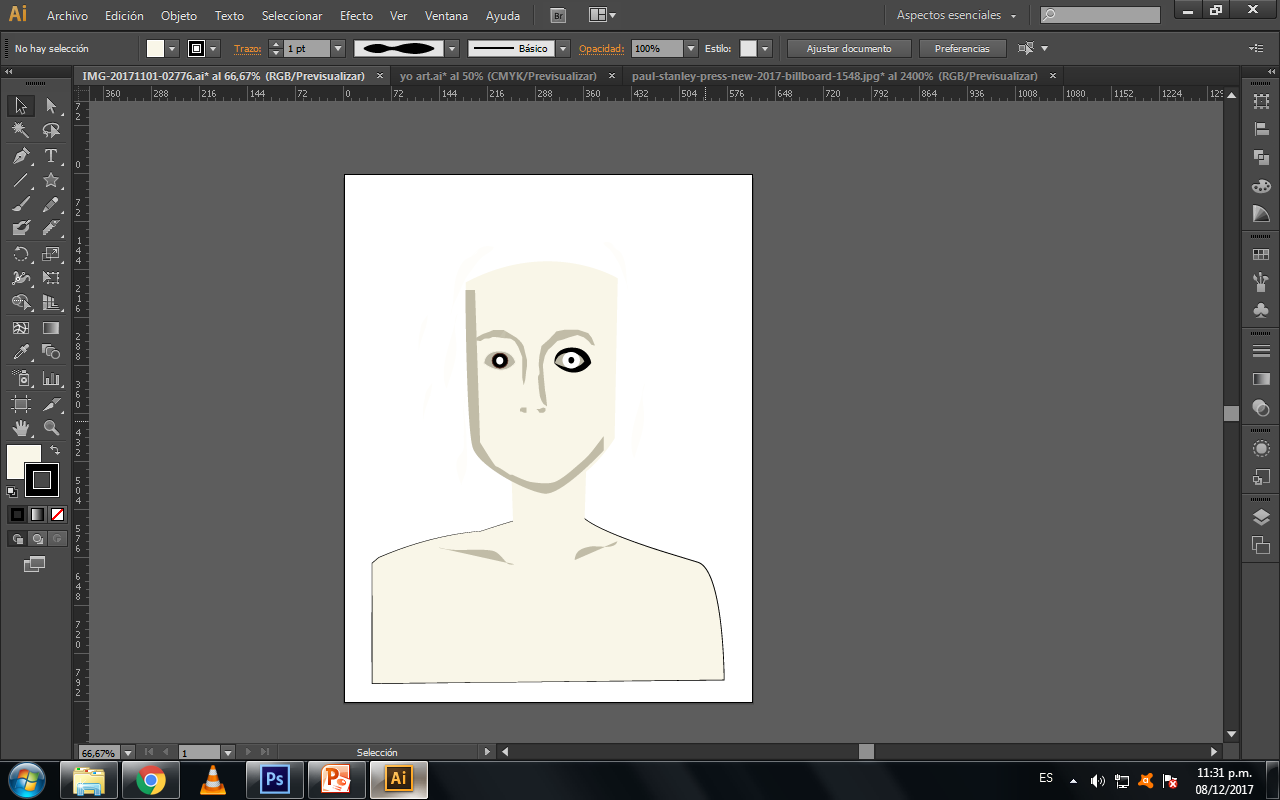
Task: Change screen mode button
Action: [35, 565]
